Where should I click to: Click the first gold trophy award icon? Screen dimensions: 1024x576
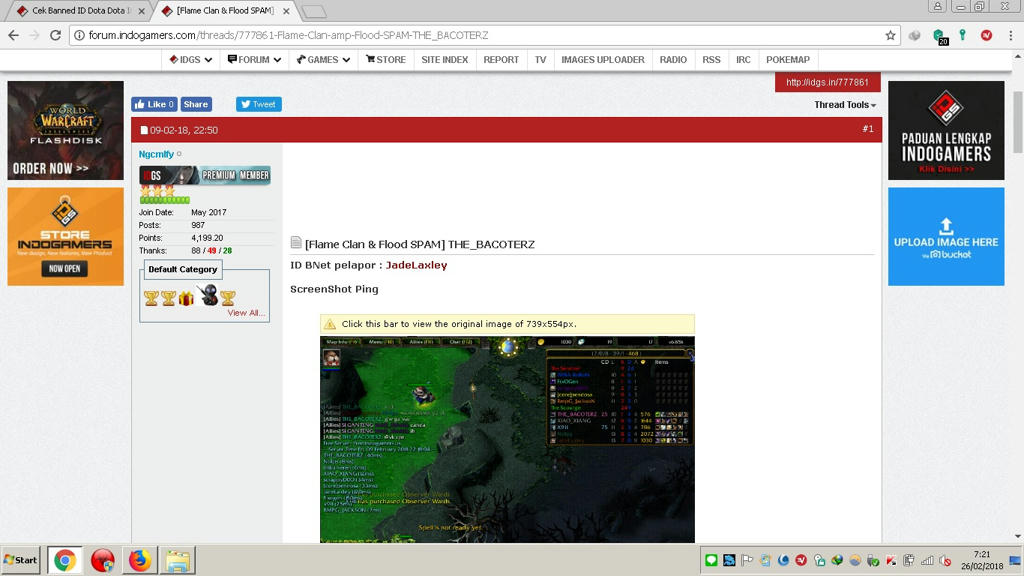click(x=151, y=298)
